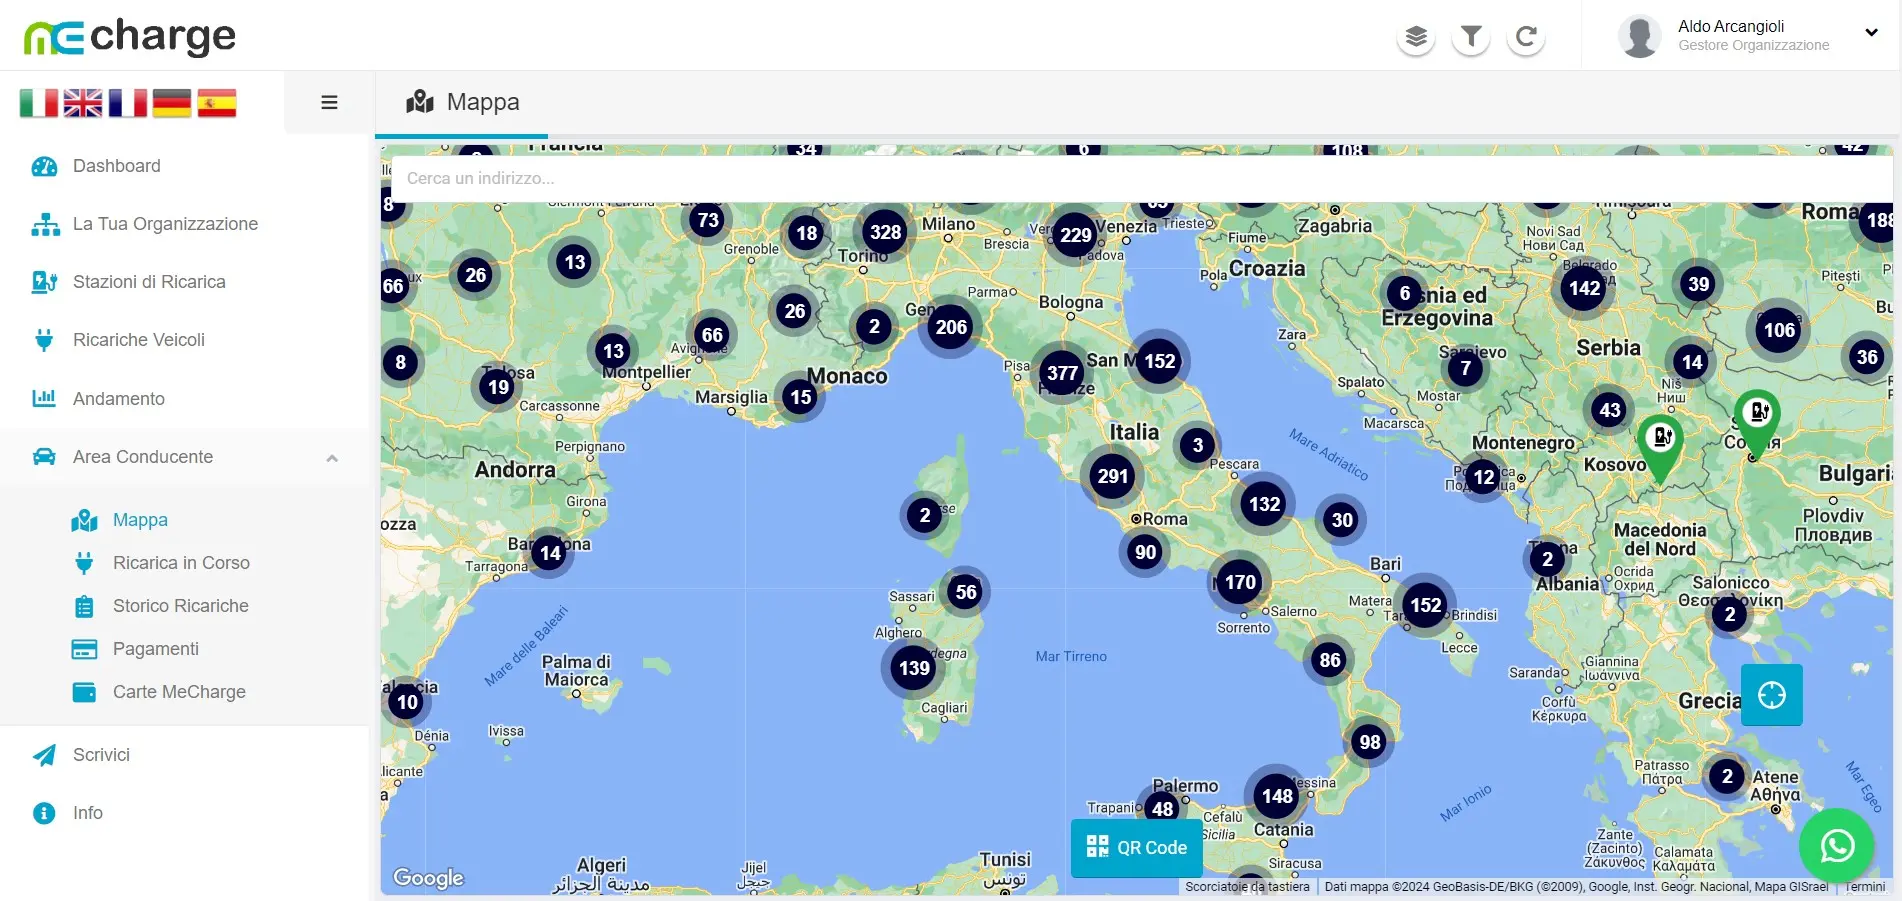Viewport: 1902px width, 901px height.
Task: Open the user profile dropdown arrow
Action: click(x=1871, y=32)
